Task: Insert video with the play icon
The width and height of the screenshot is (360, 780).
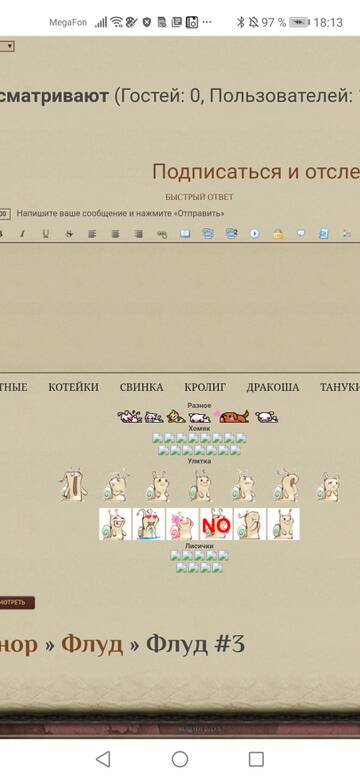Action: [255, 233]
